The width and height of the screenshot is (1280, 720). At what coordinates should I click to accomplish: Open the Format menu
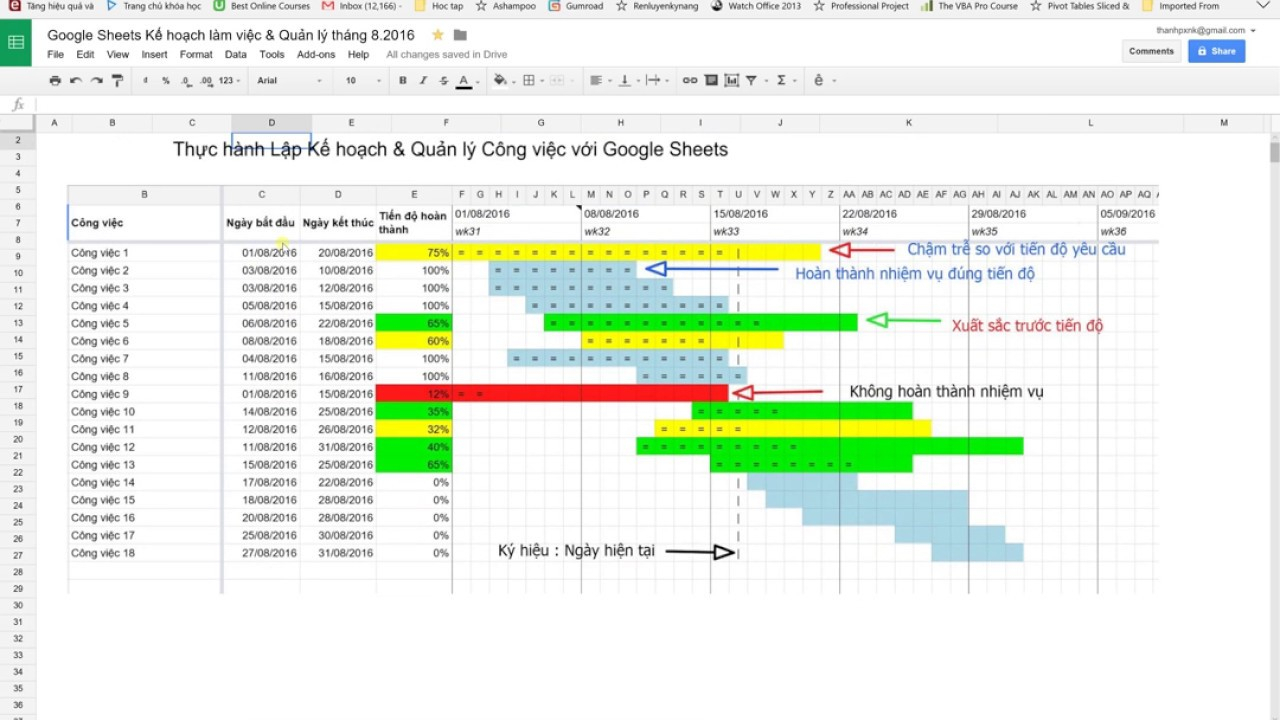click(196, 54)
